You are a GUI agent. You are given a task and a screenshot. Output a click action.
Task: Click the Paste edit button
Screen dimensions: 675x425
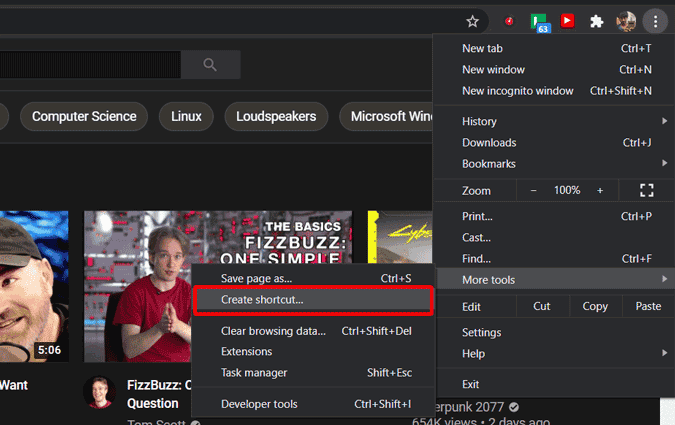(x=648, y=306)
